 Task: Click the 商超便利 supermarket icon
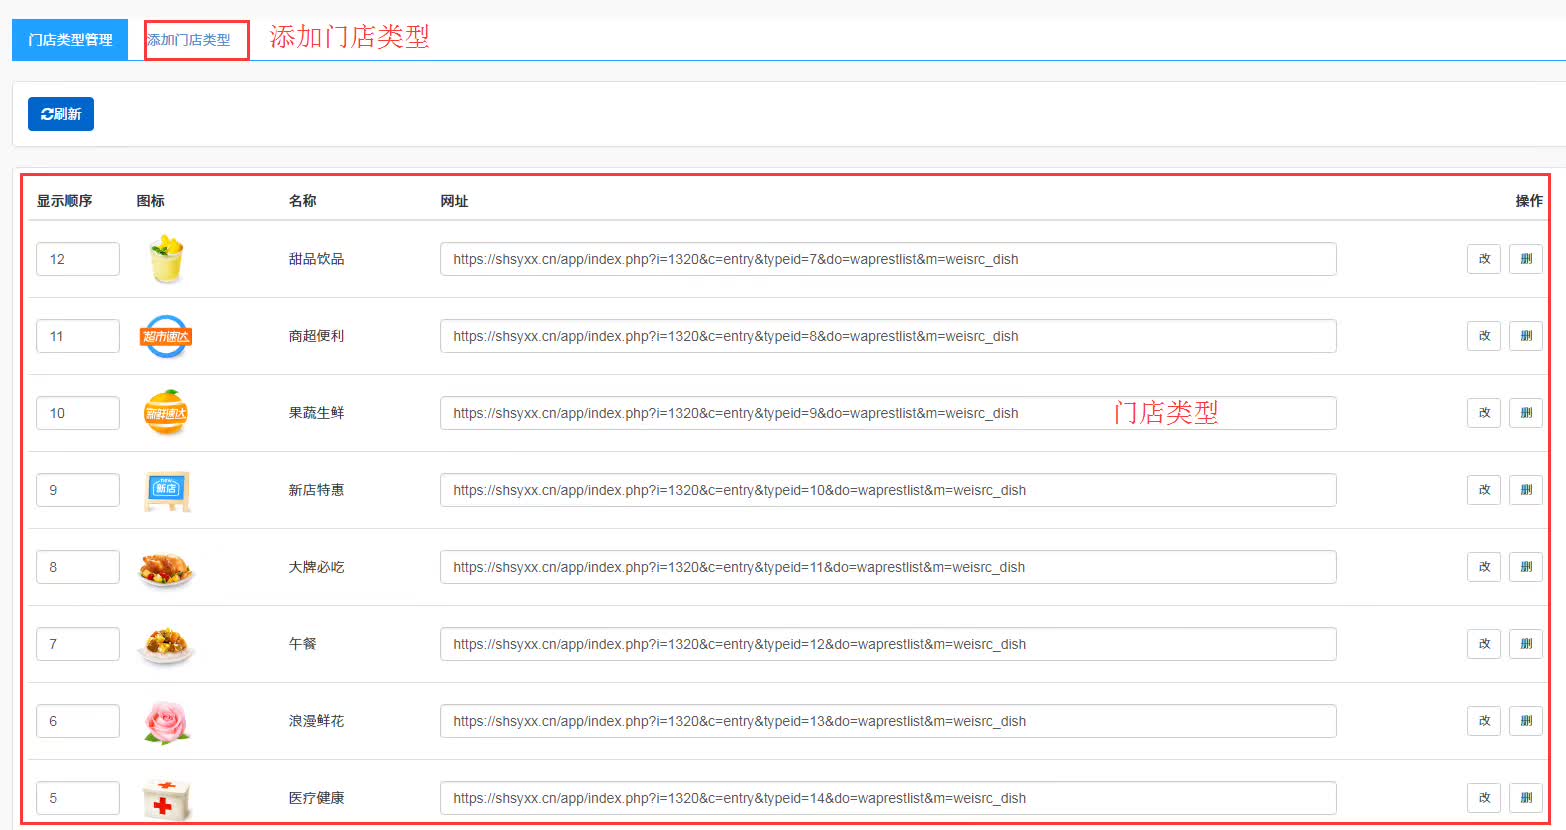(166, 336)
